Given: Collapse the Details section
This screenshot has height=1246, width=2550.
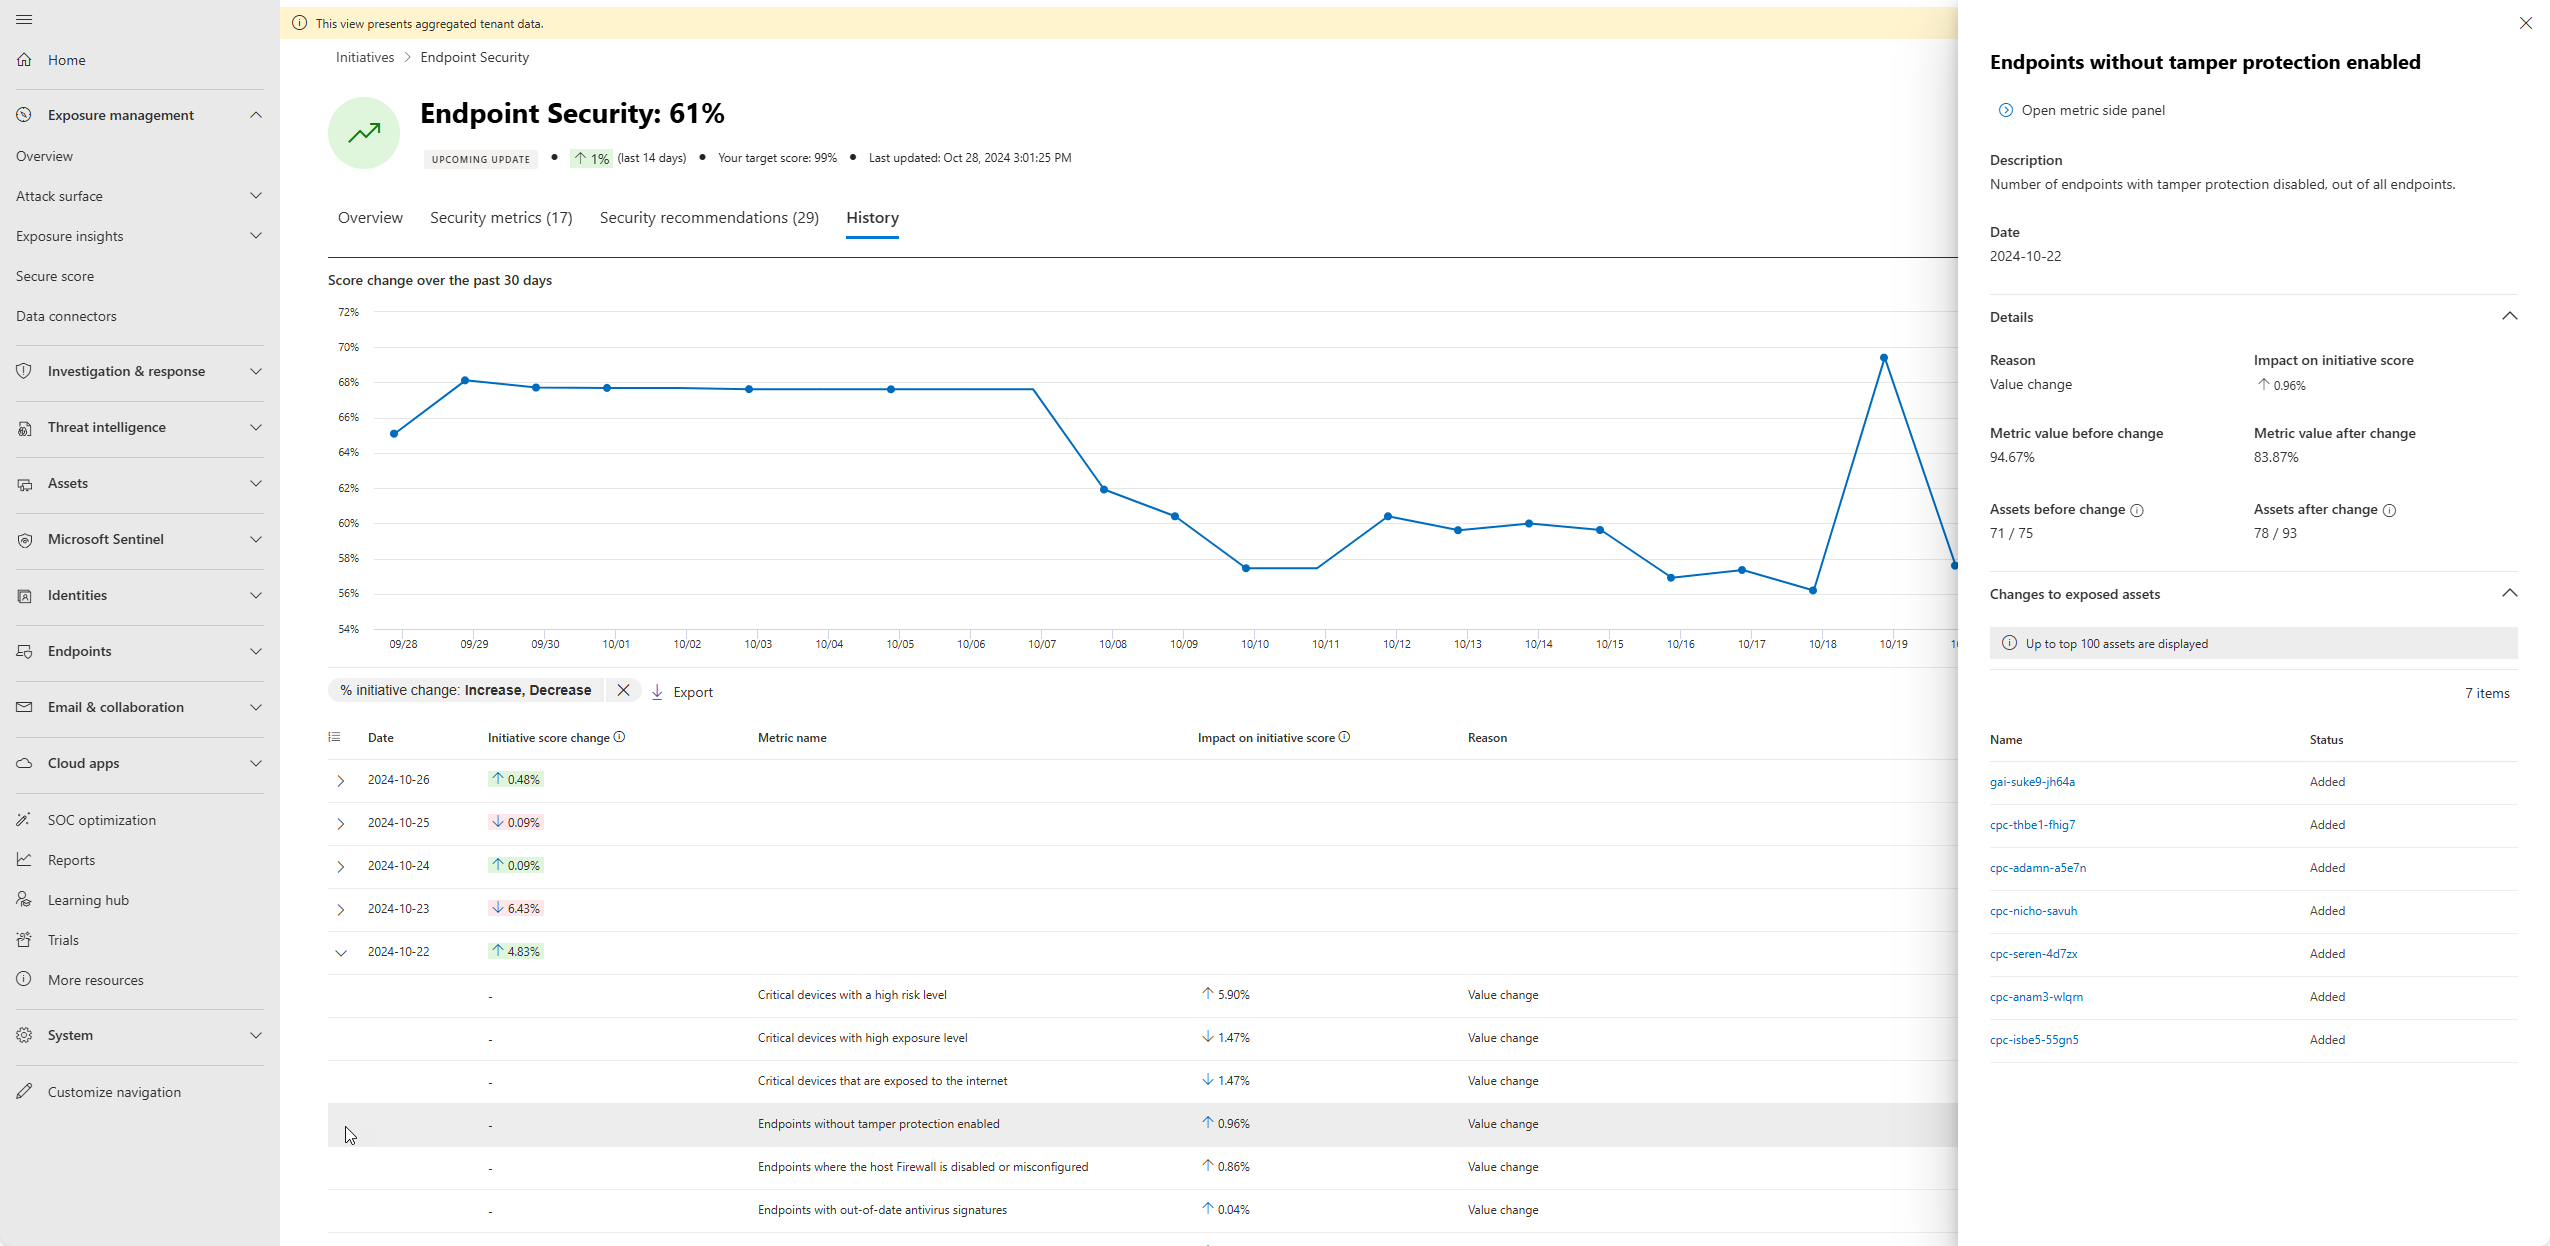Looking at the screenshot, I should pos(2508,317).
